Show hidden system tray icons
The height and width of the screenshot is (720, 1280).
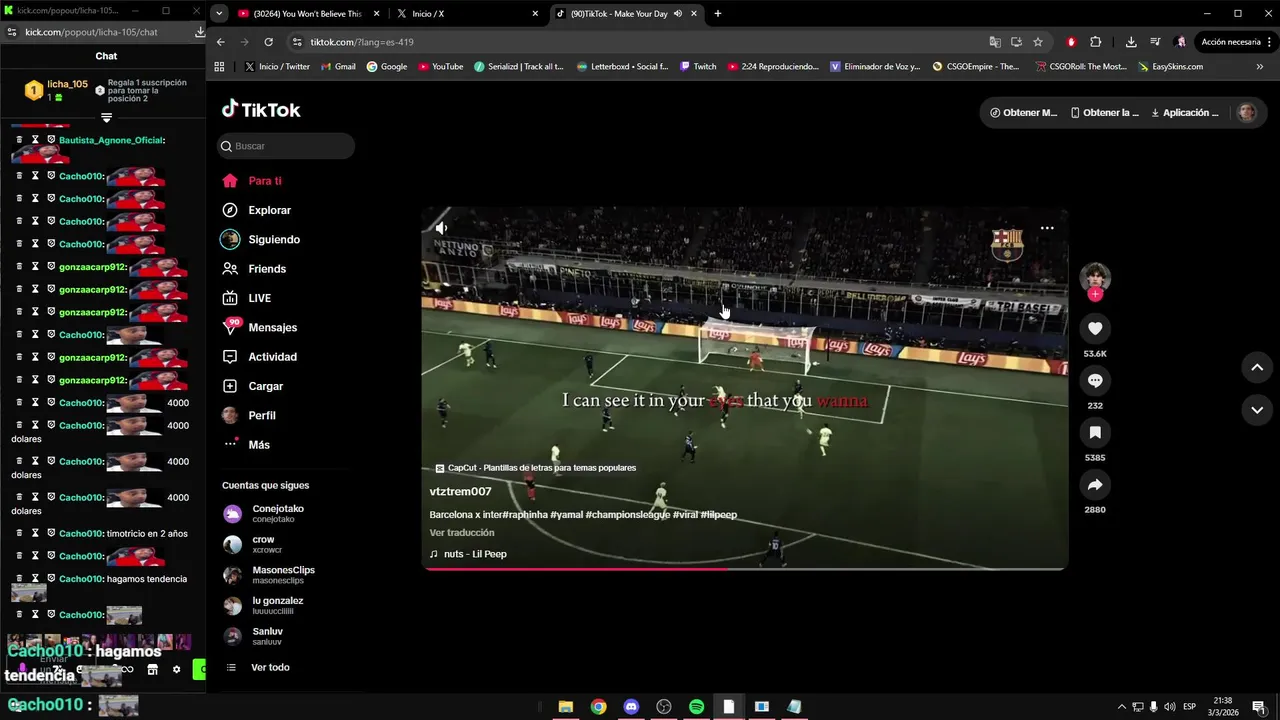pyautogui.click(x=1121, y=707)
